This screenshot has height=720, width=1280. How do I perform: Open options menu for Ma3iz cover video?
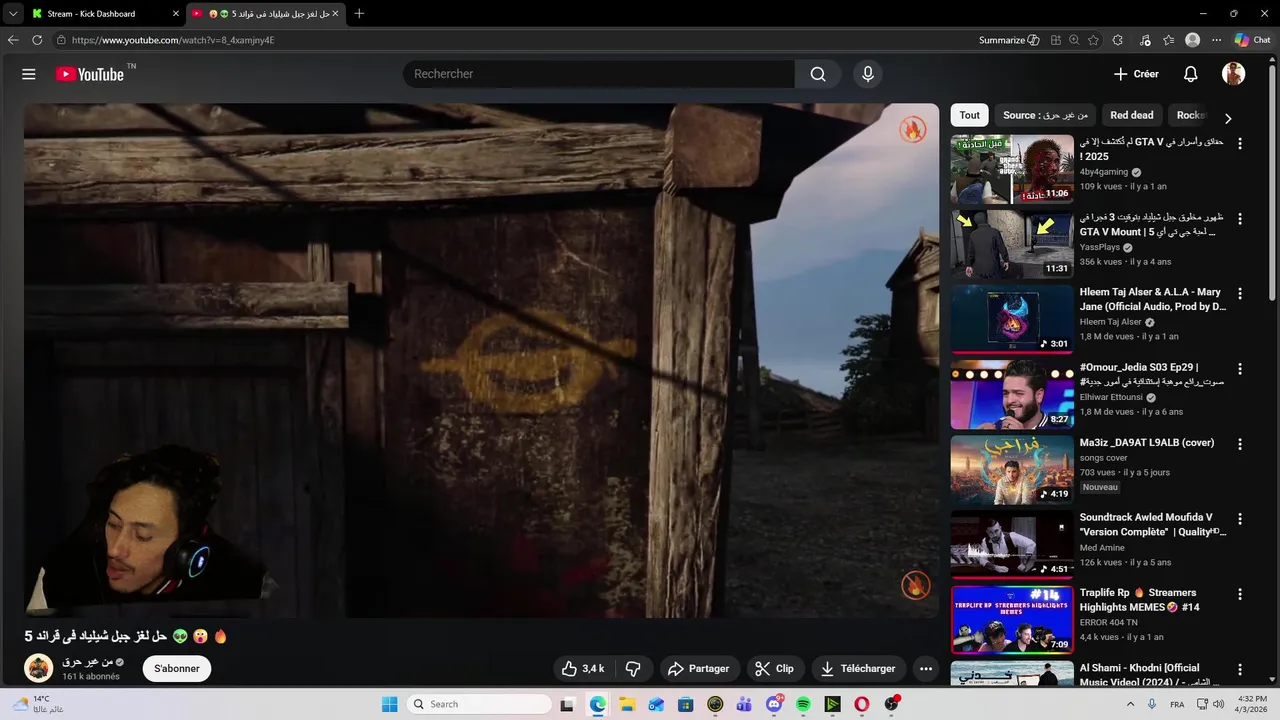(x=1240, y=444)
